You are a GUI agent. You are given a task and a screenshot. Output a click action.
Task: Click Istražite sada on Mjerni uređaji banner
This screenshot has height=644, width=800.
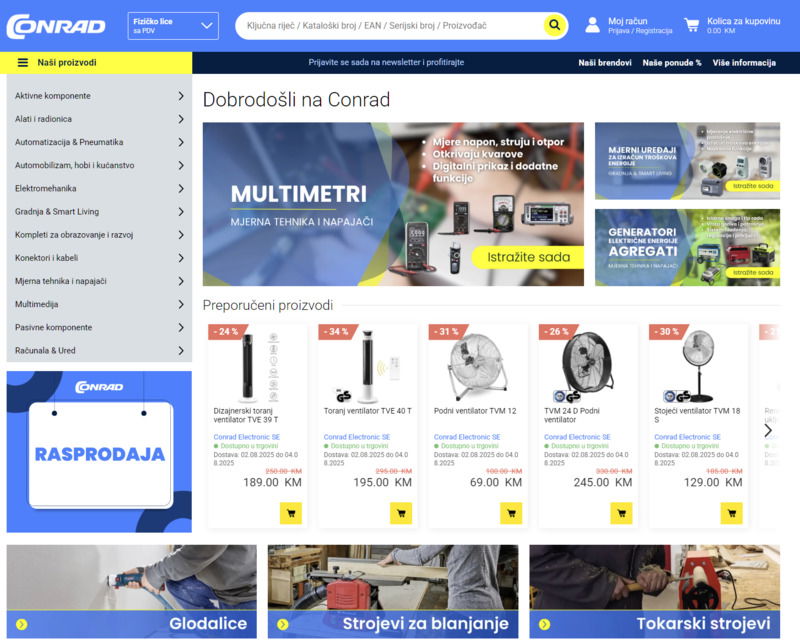(753, 186)
